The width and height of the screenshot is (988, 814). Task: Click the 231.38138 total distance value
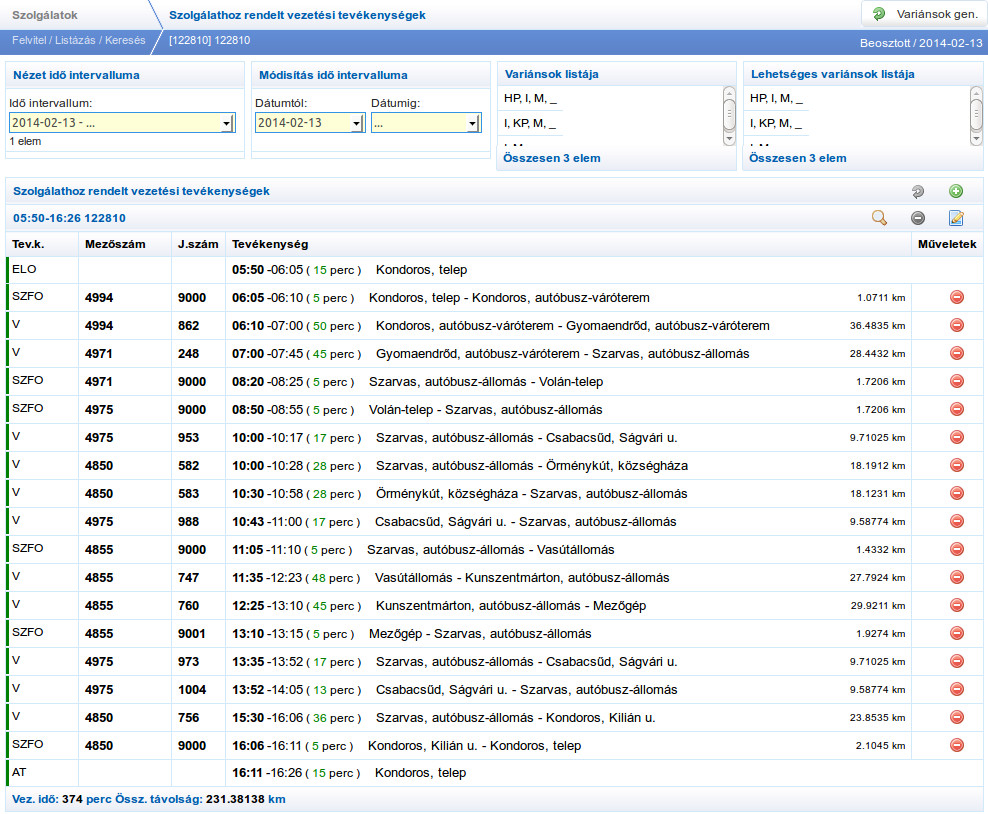236,799
